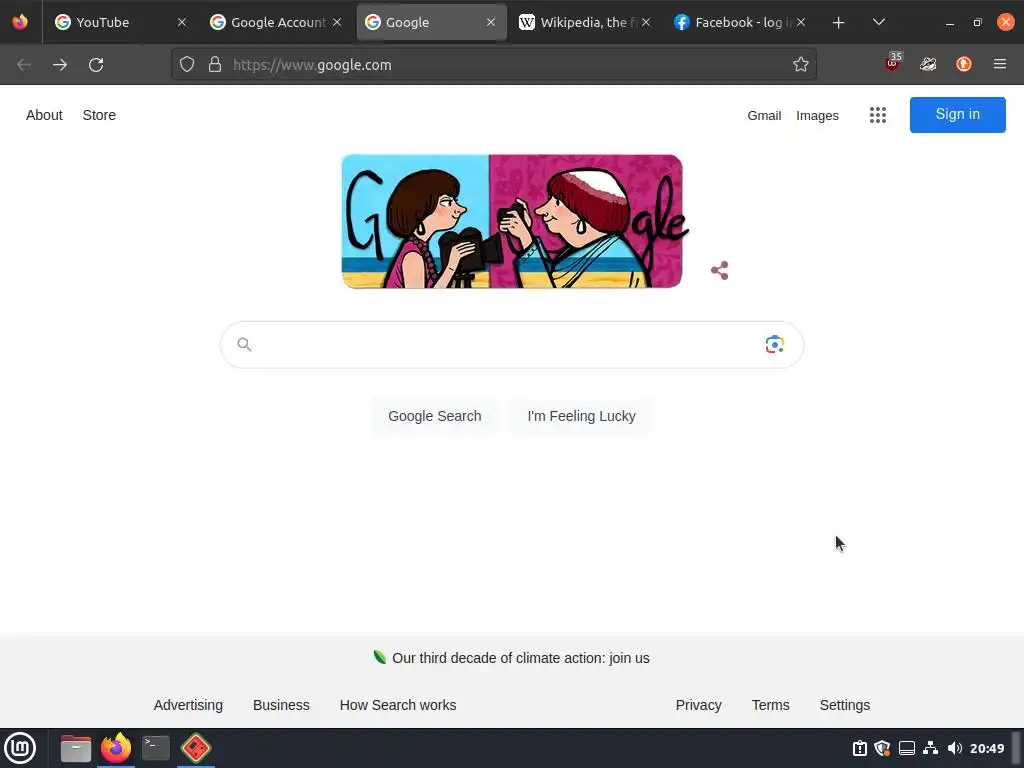
Task: Close the Google Account tab
Action: click(x=337, y=22)
